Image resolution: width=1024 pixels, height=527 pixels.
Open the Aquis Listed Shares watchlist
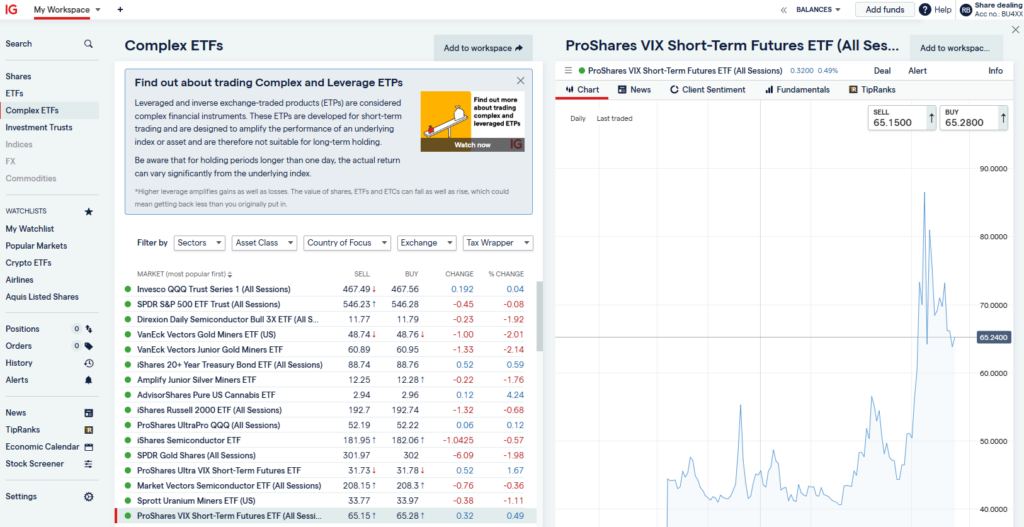42,296
